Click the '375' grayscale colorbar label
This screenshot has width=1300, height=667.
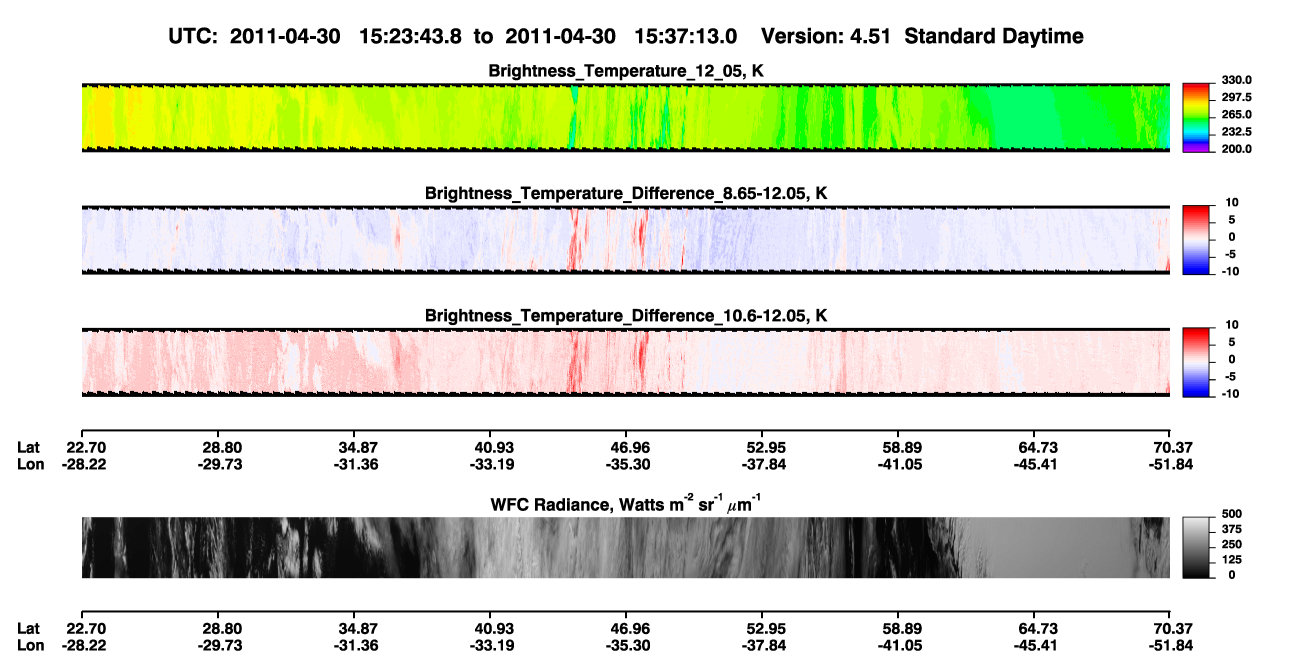(1233, 529)
